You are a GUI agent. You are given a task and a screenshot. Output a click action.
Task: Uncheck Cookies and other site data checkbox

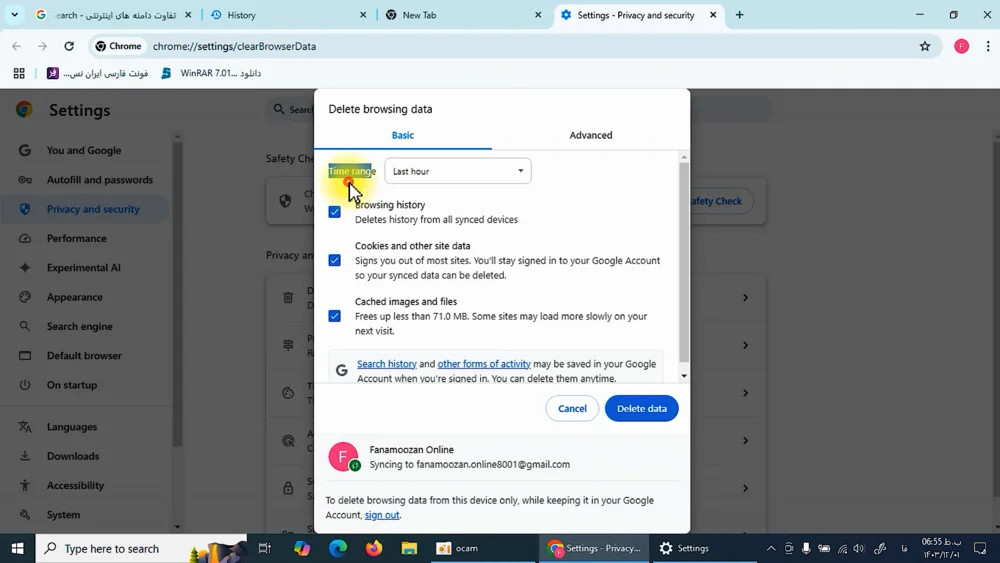[334, 260]
